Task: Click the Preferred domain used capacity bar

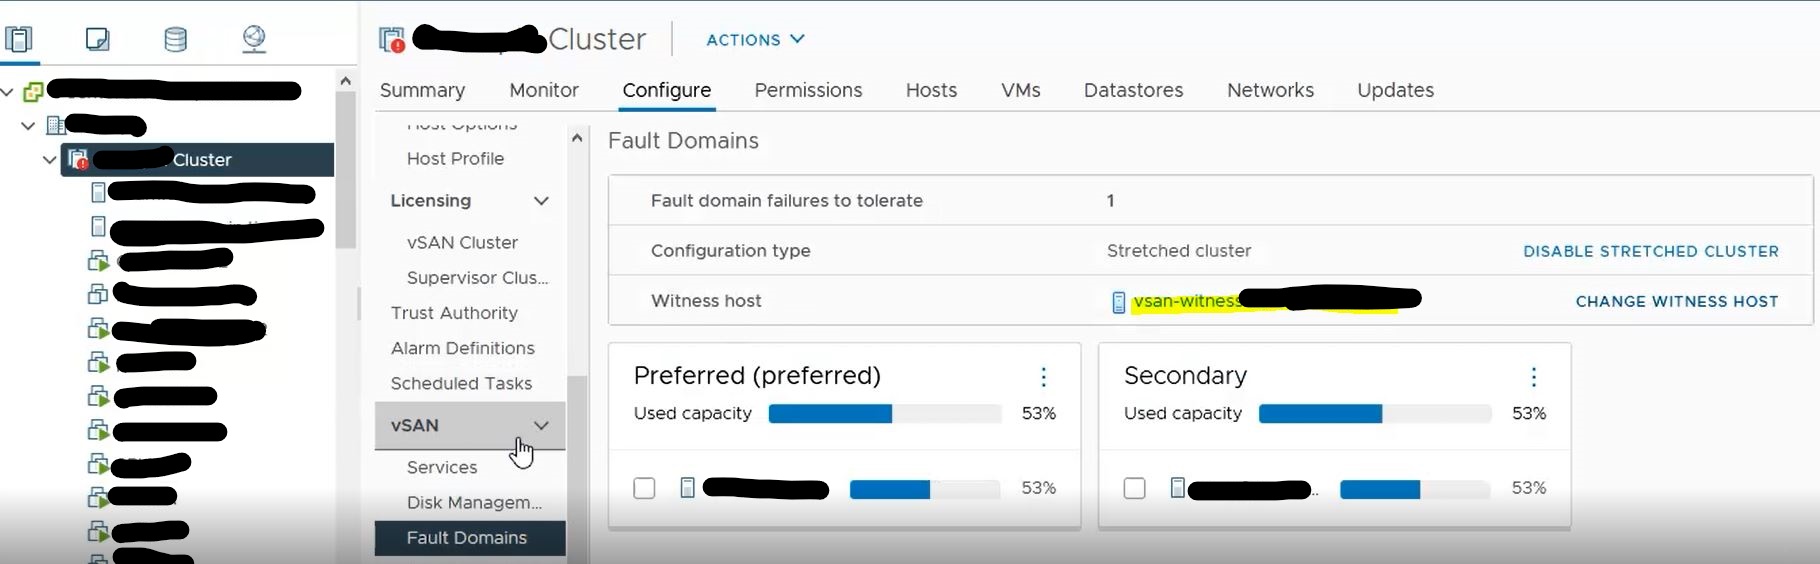Action: click(885, 414)
